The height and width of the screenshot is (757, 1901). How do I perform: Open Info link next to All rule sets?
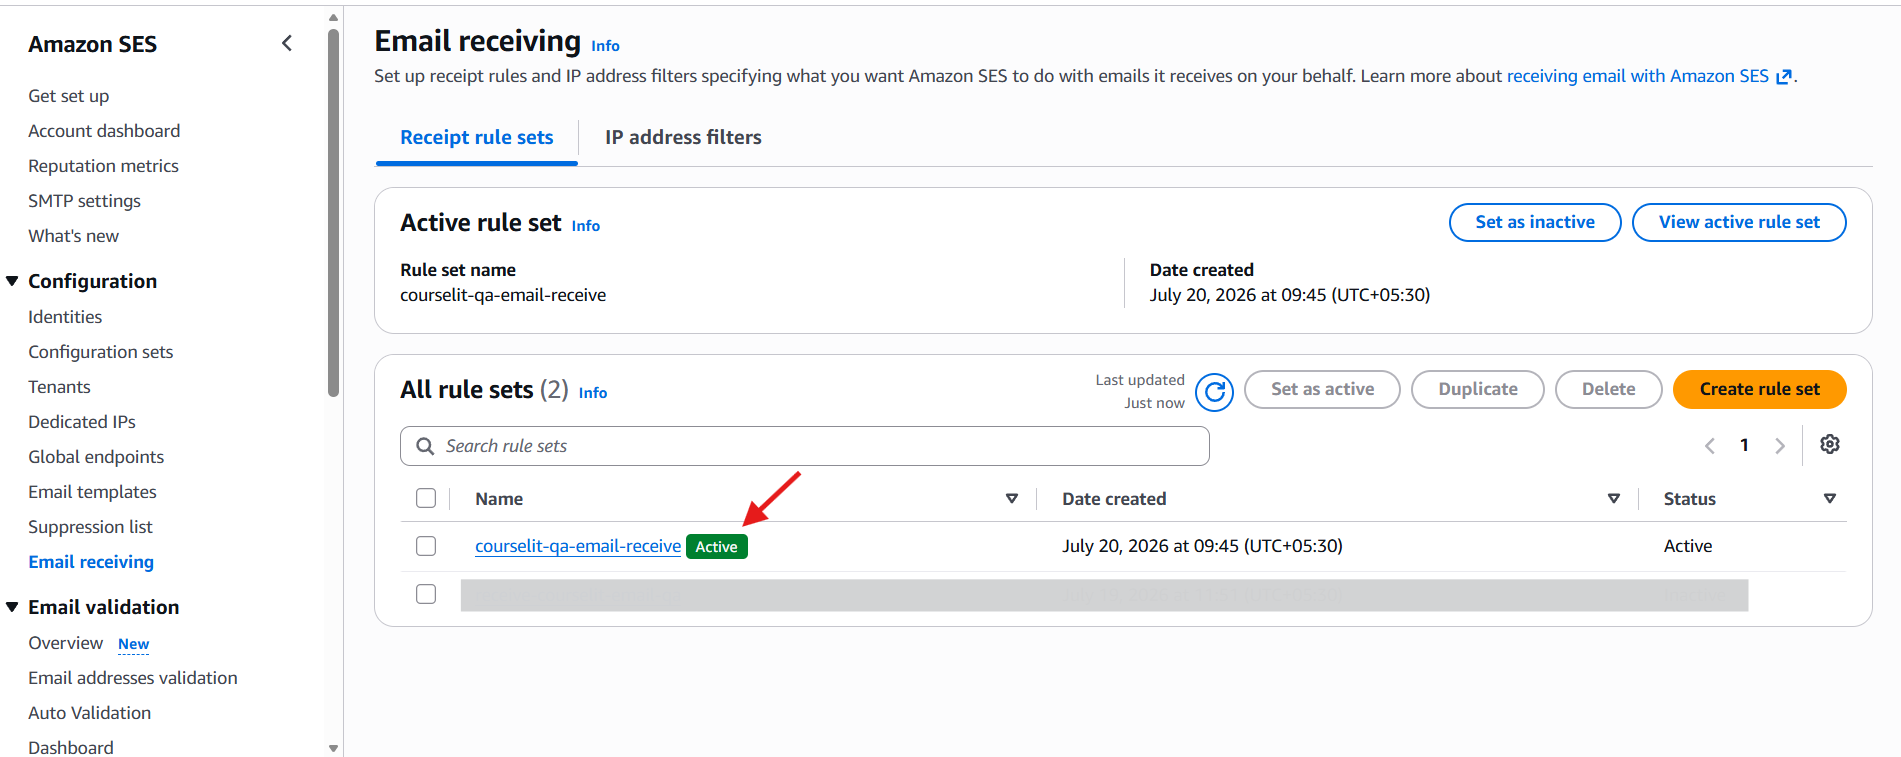click(x=593, y=393)
